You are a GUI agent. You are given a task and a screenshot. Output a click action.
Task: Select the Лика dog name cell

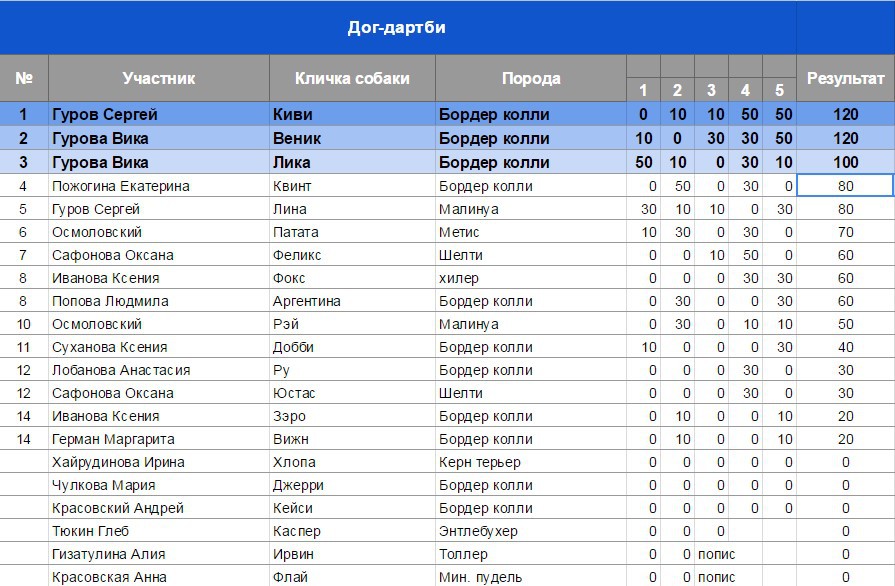pos(352,162)
